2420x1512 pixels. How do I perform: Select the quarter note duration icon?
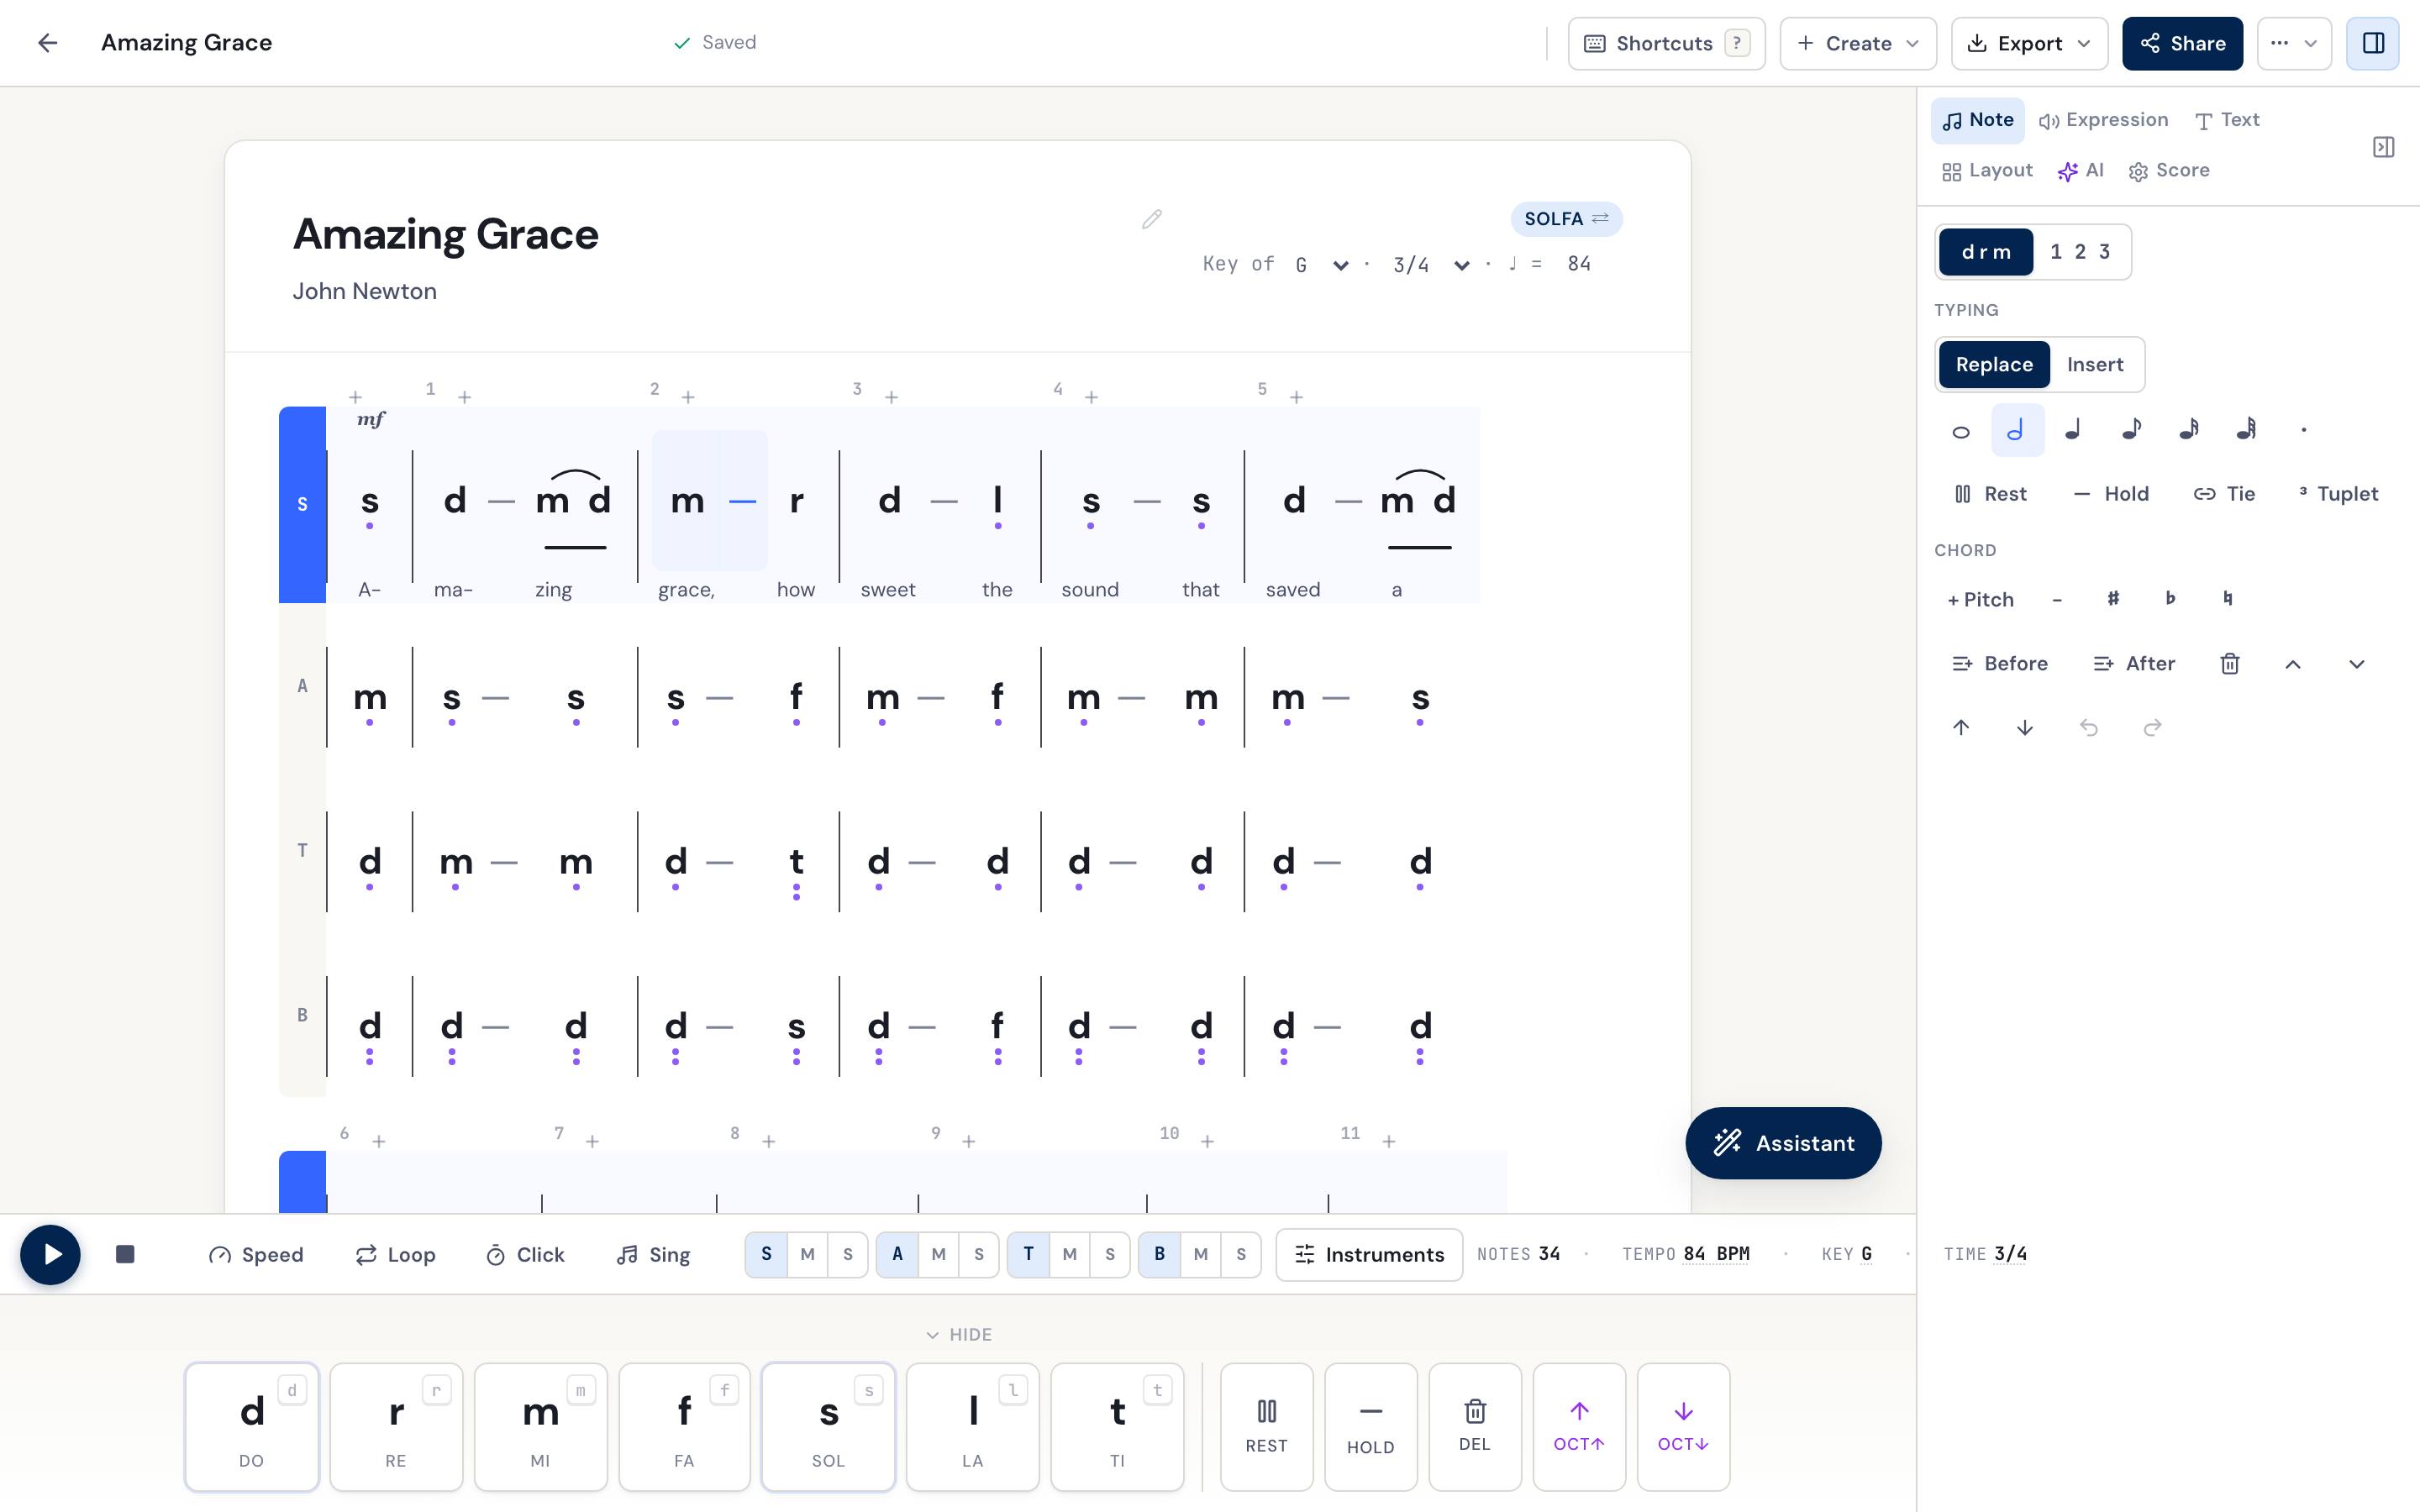pos(2074,431)
